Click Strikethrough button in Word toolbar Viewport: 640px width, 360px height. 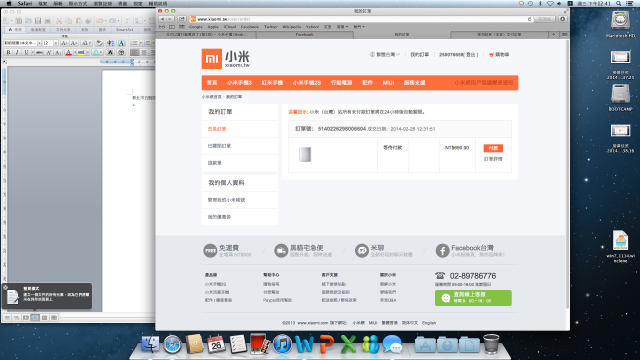point(39,52)
